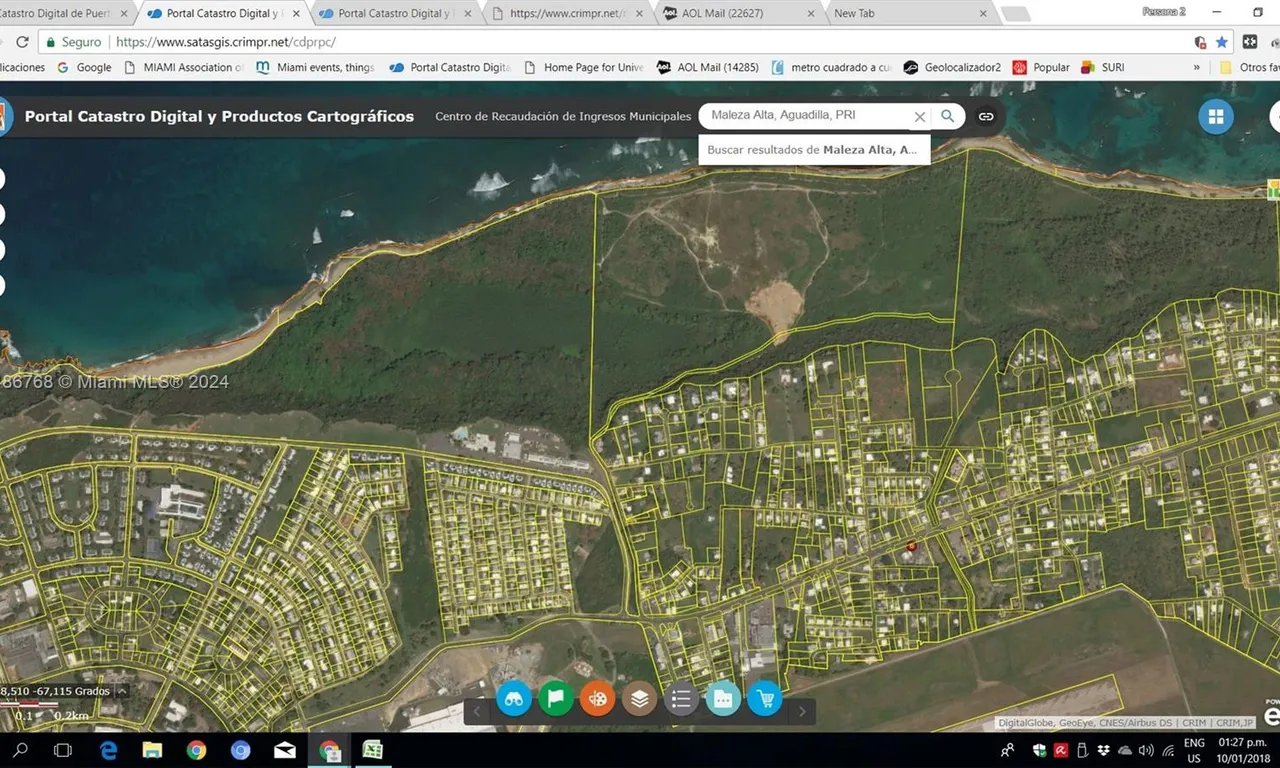Screen dimensions: 1280x768
Task: Open the Otros favoritos bookmarks folder
Action: tap(1247, 67)
